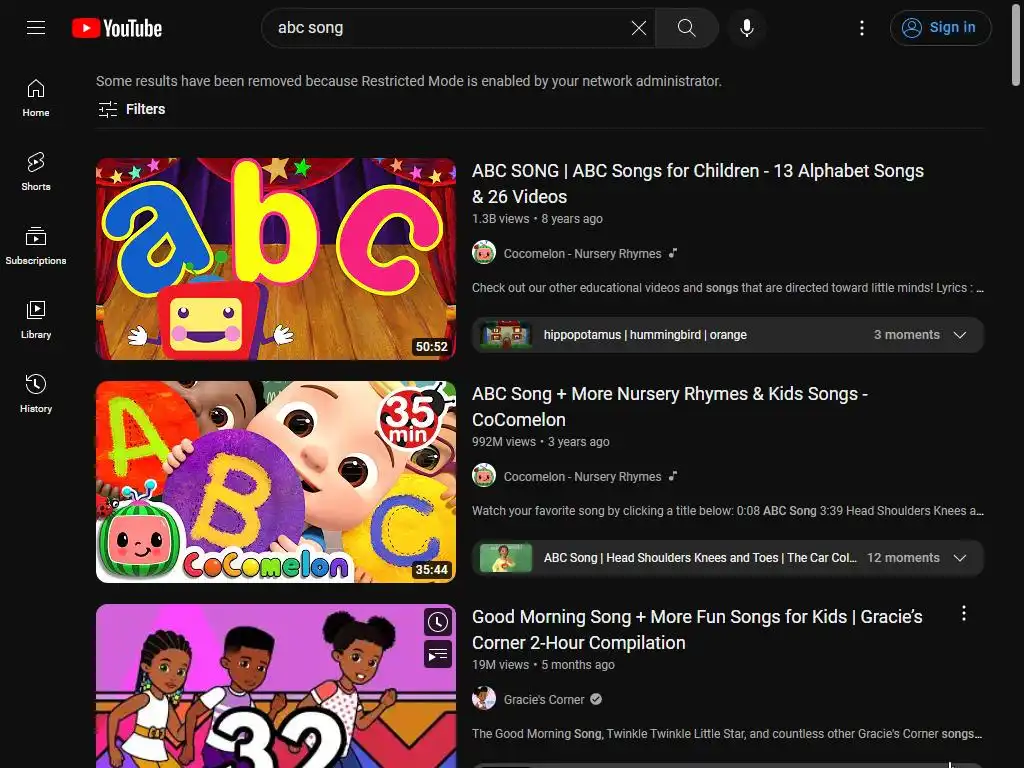Click '19M views • 5 months ago' text
Viewport: 1024px width, 768px height.
click(x=543, y=665)
